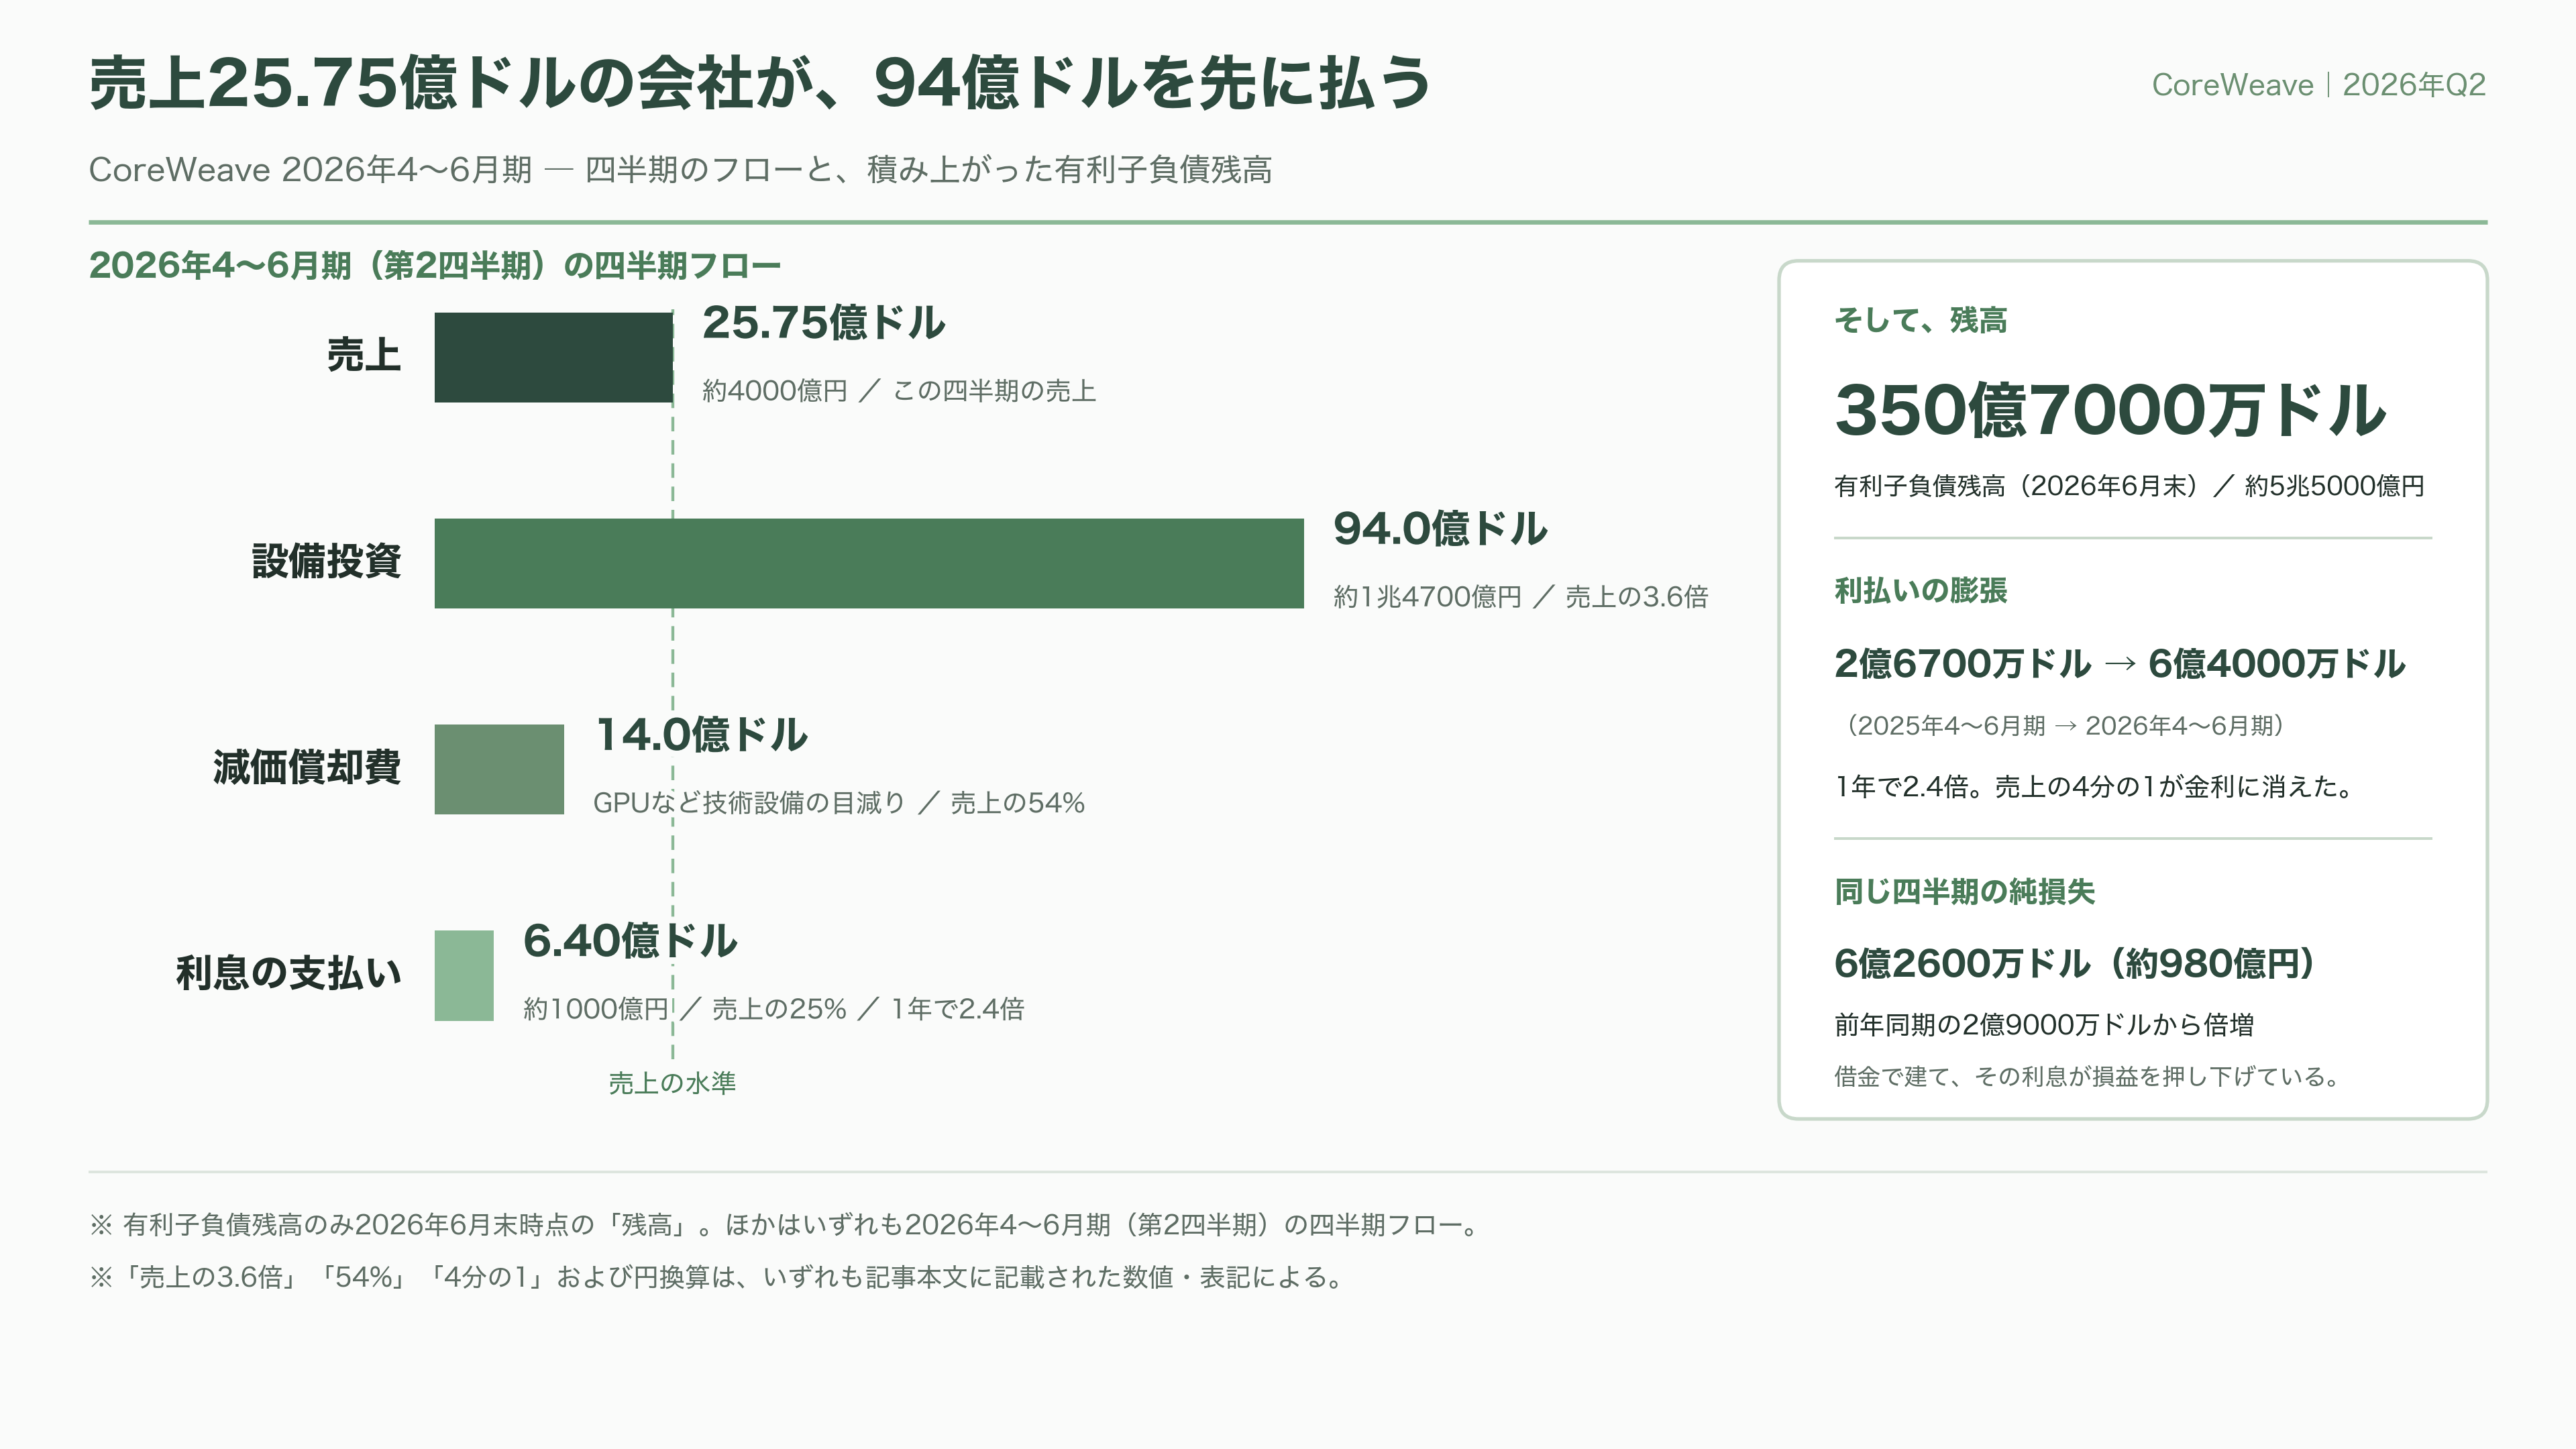Click the note '約1000億円 ／ 売上の25% ／ 1年で2.4倍'
2576x1449 pixels.
click(774, 1009)
